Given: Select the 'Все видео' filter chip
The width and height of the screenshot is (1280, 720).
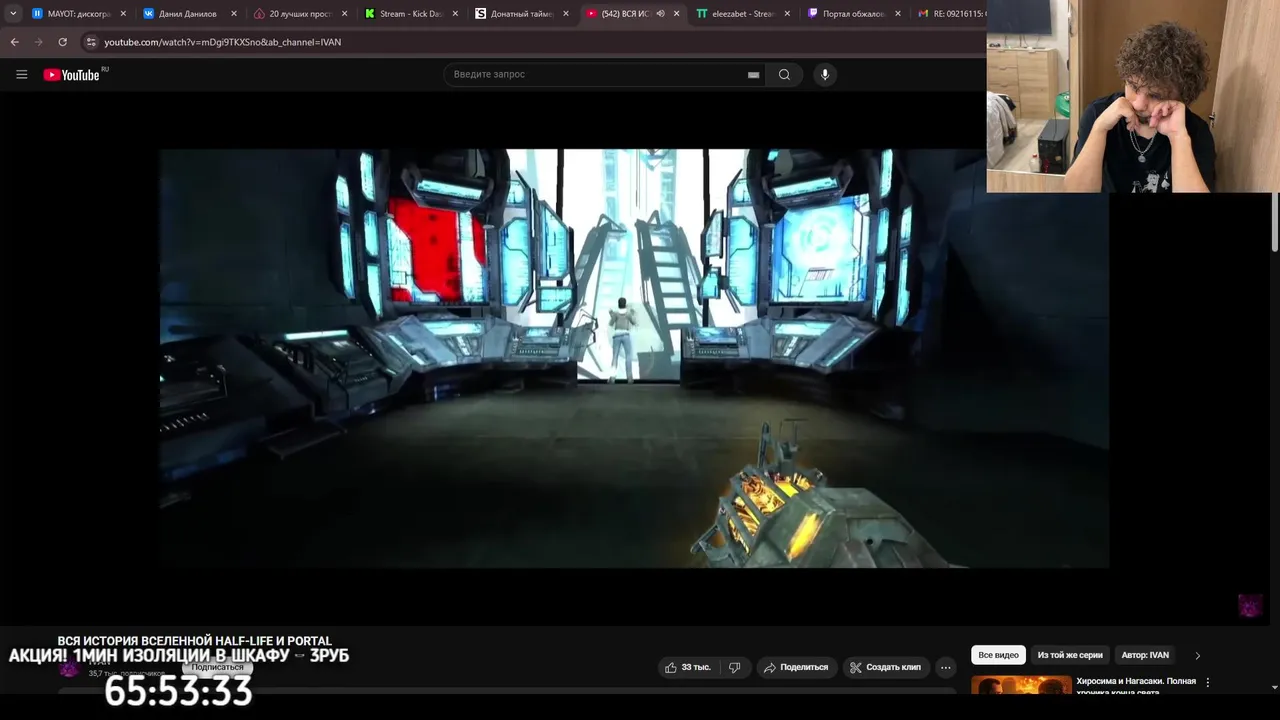Looking at the screenshot, I should coord(998,655).
